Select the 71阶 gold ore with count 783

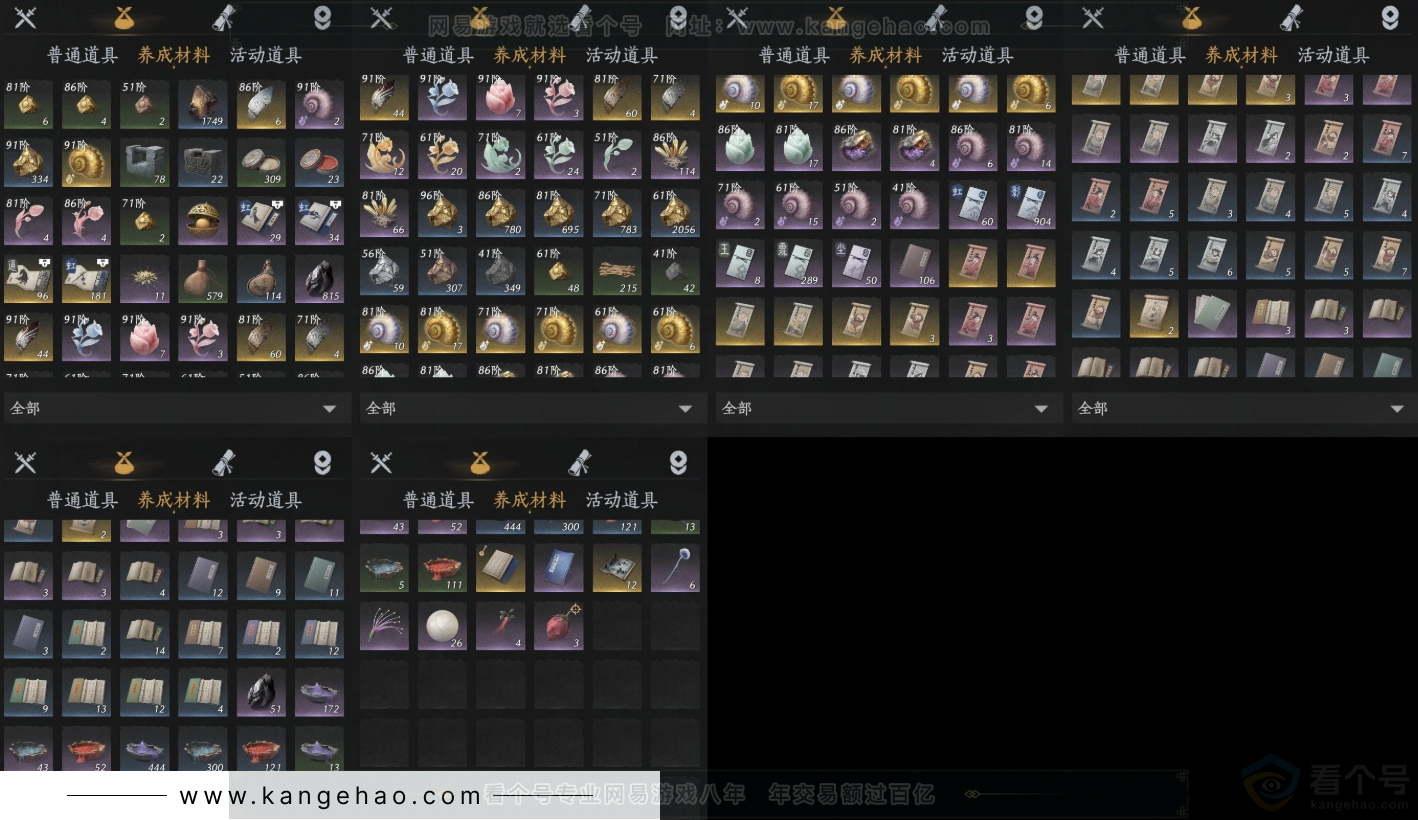[617, 213]
